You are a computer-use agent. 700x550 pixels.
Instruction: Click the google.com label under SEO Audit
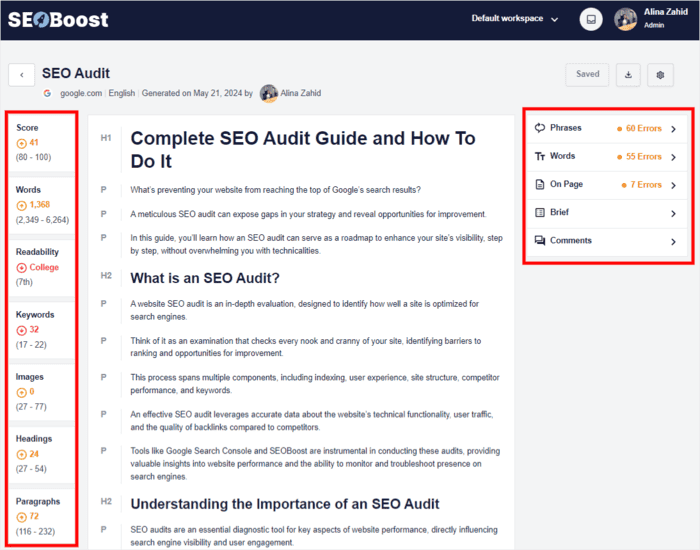tap(81, 93)
